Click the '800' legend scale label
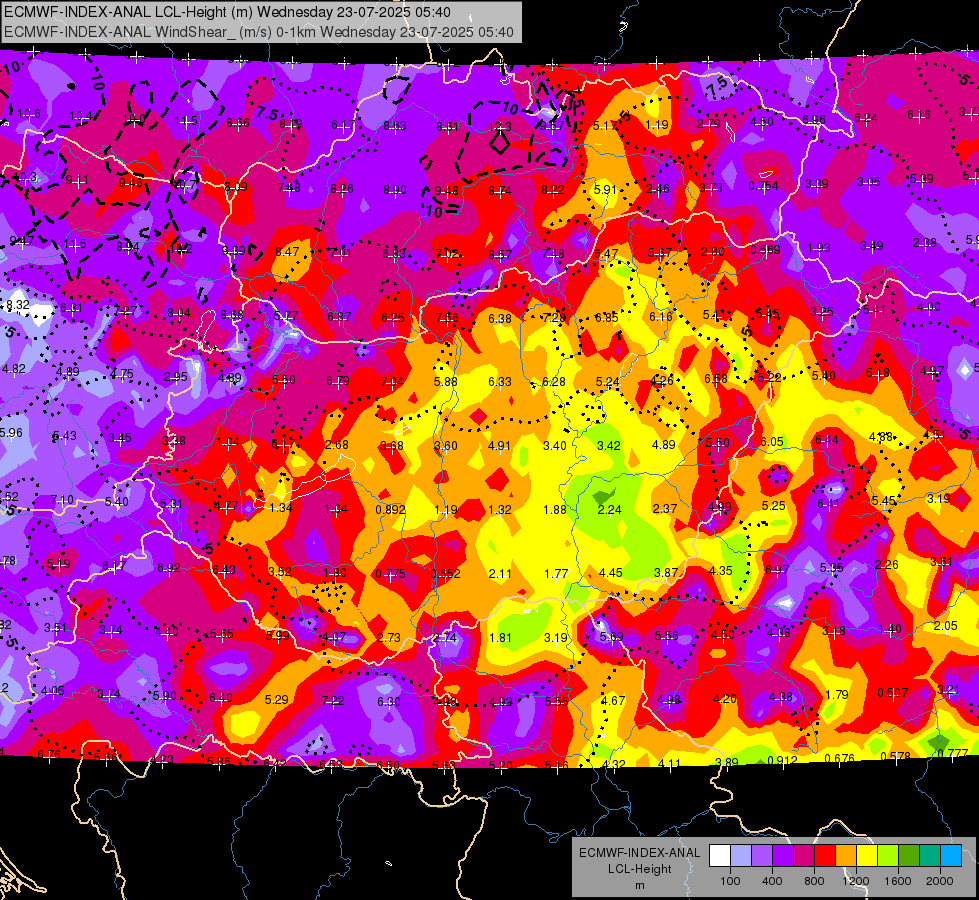This screenshot has height=900, width=979. [814, 881]
